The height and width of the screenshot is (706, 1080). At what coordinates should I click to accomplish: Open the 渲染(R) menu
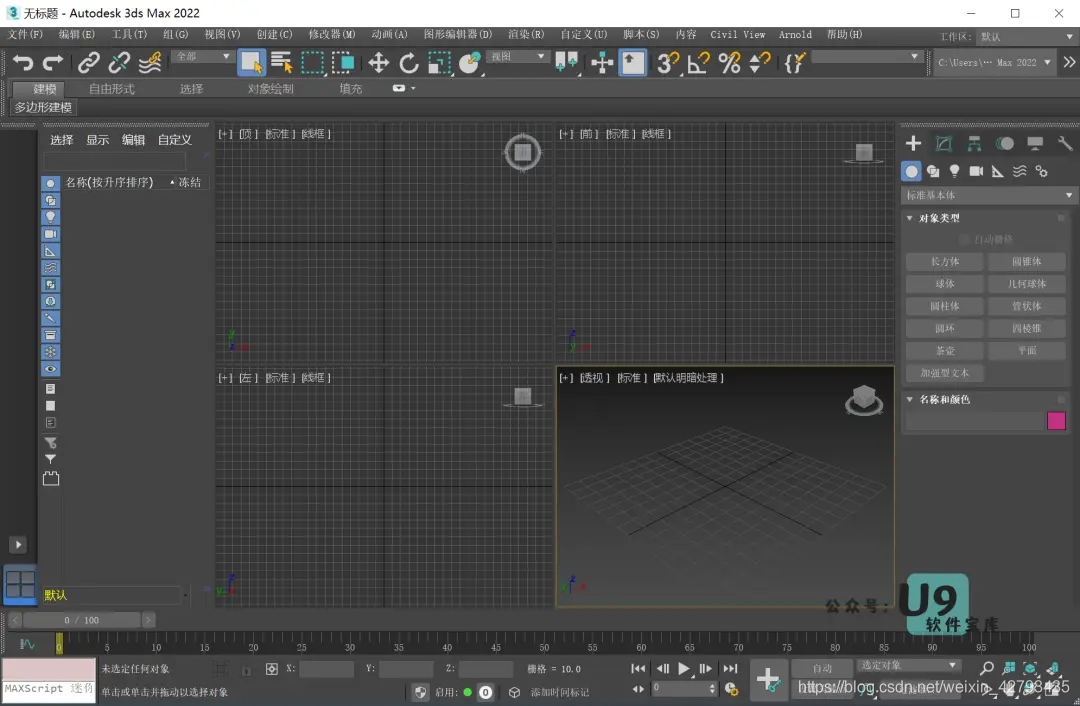(x=526, y=34)
